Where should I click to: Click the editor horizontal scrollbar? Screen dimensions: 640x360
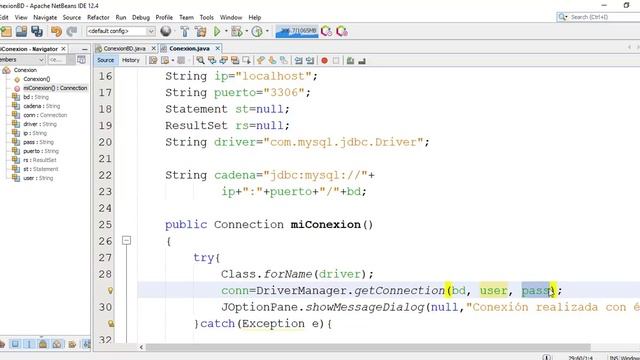pyautogui.click(x=368, y=347)
